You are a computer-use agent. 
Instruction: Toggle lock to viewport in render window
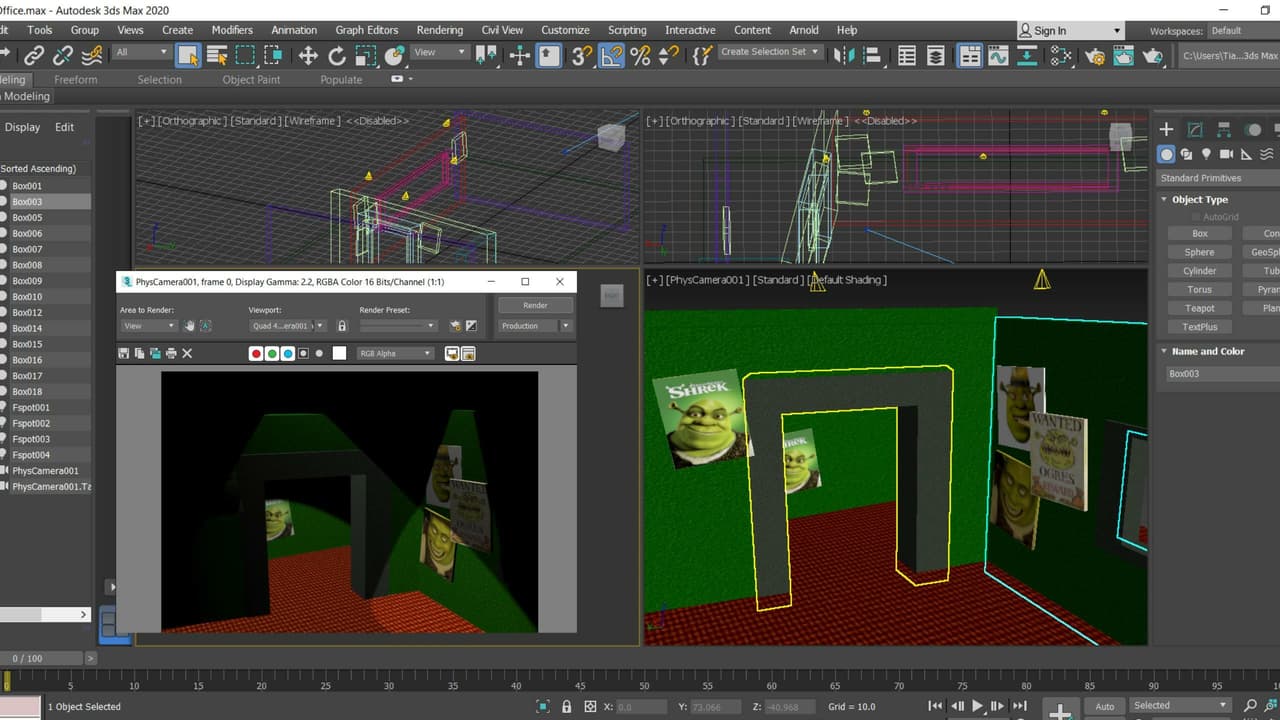coord(342,326)
